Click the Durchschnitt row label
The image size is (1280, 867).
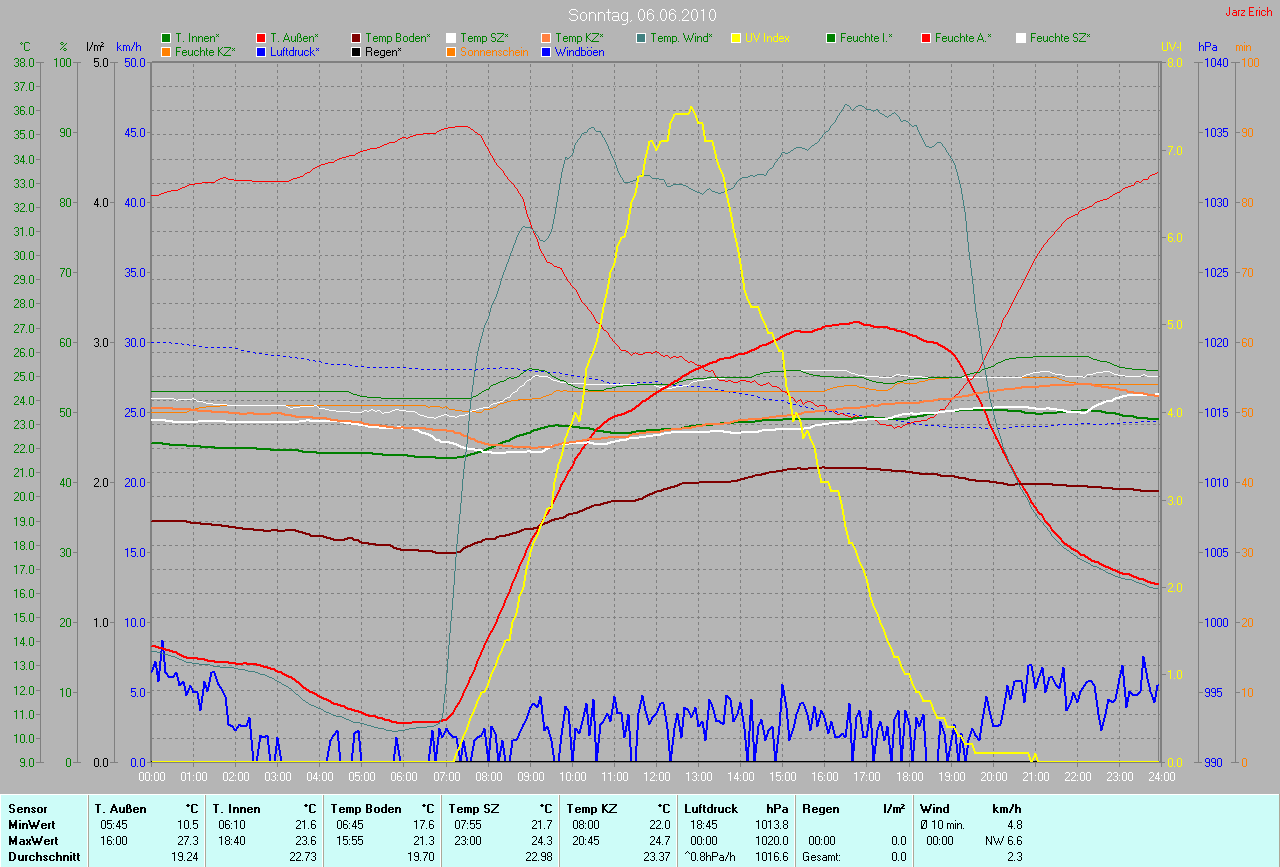point(43,857)
